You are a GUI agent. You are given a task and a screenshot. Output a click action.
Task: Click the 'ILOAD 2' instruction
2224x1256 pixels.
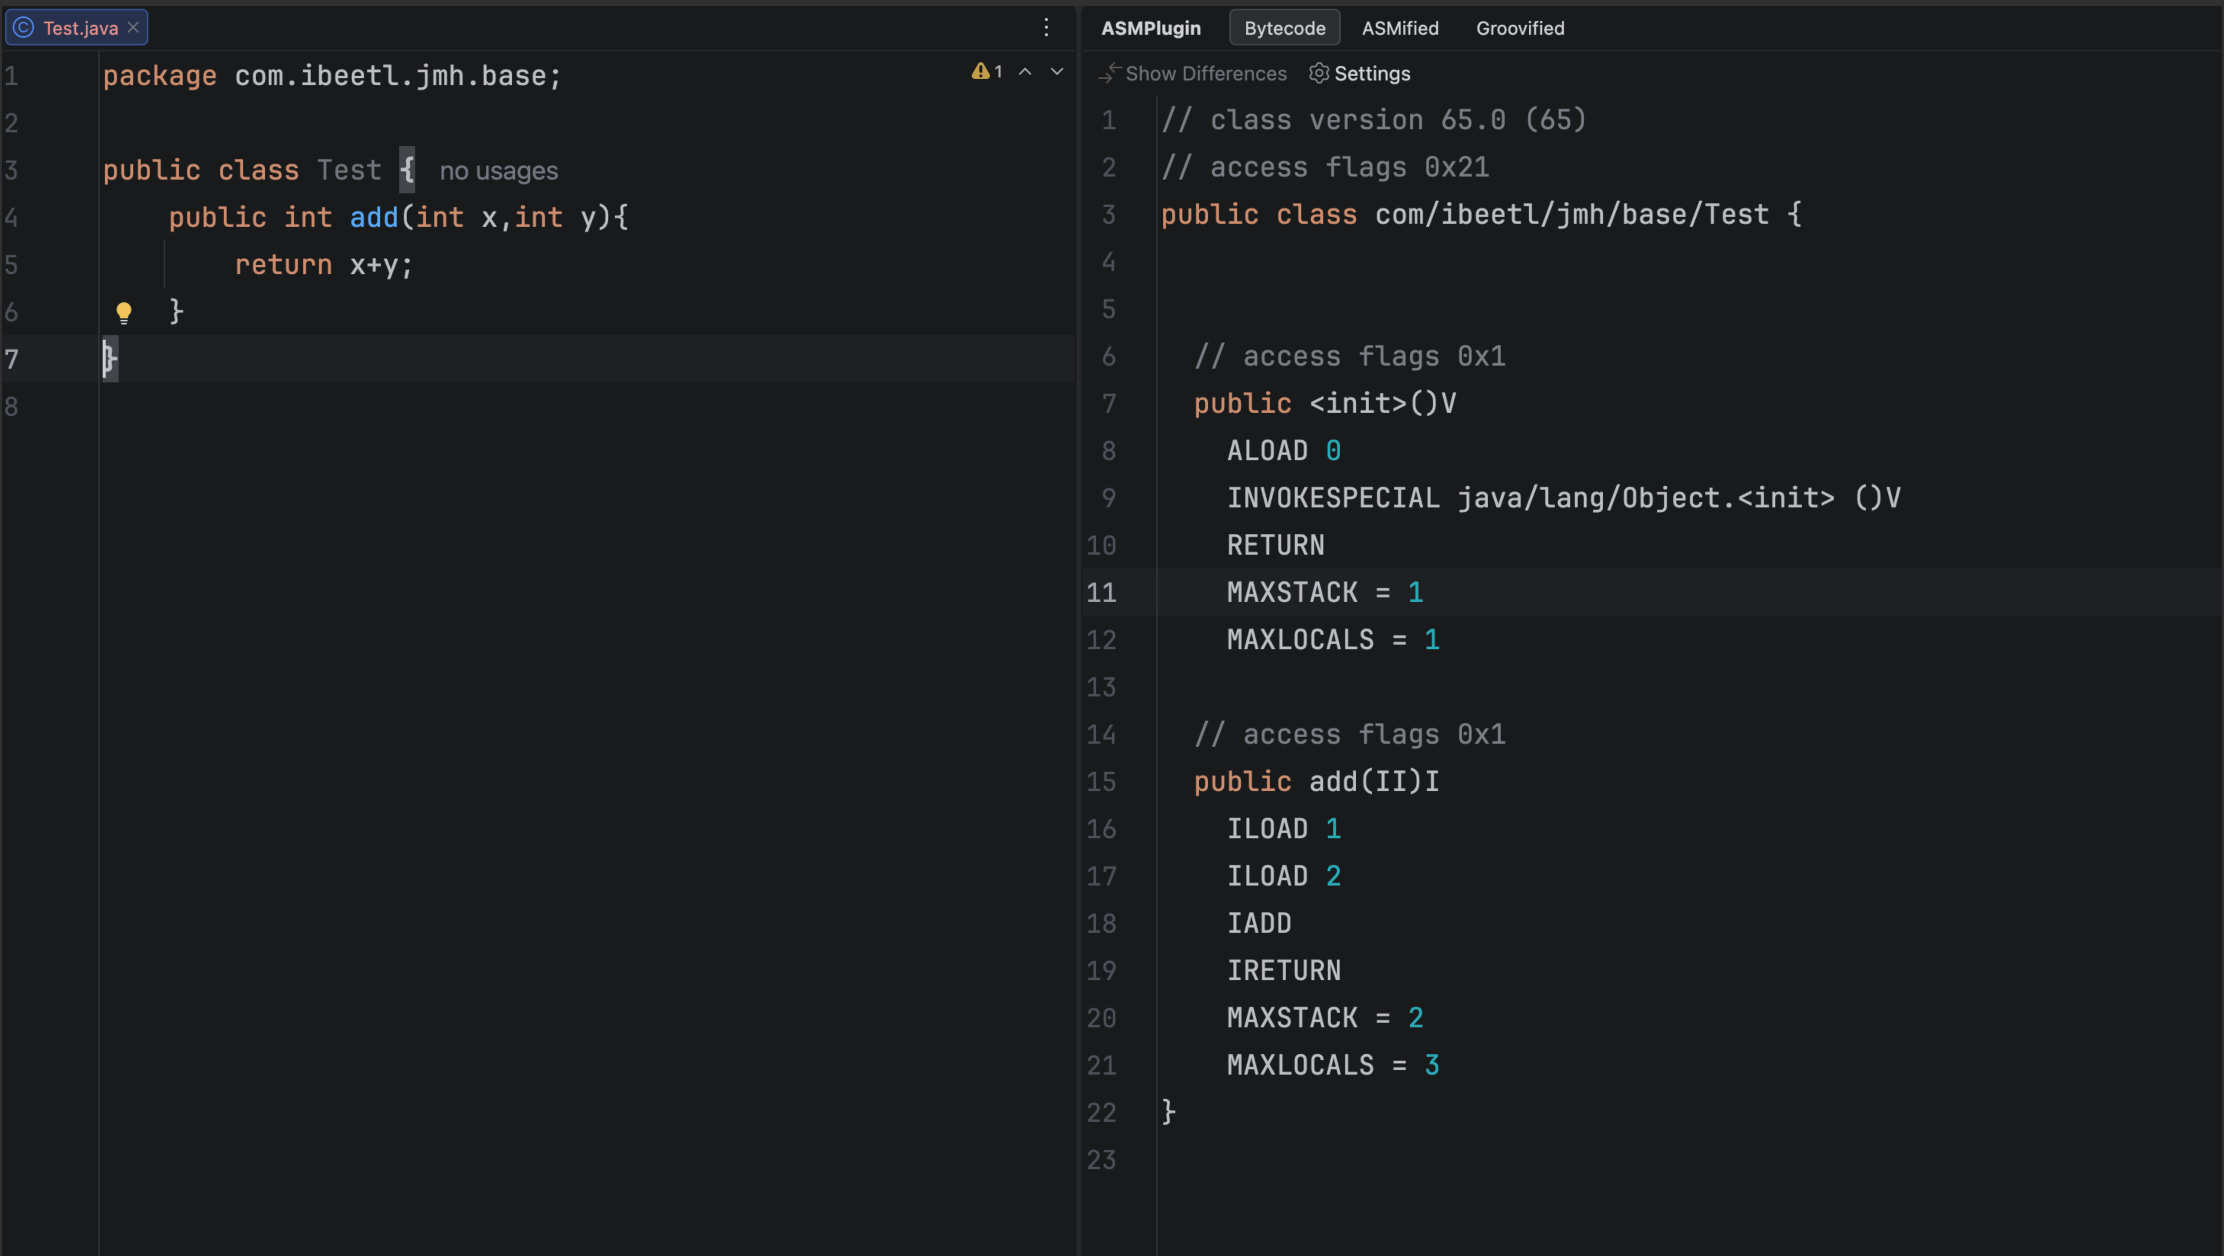(1284, 876)
